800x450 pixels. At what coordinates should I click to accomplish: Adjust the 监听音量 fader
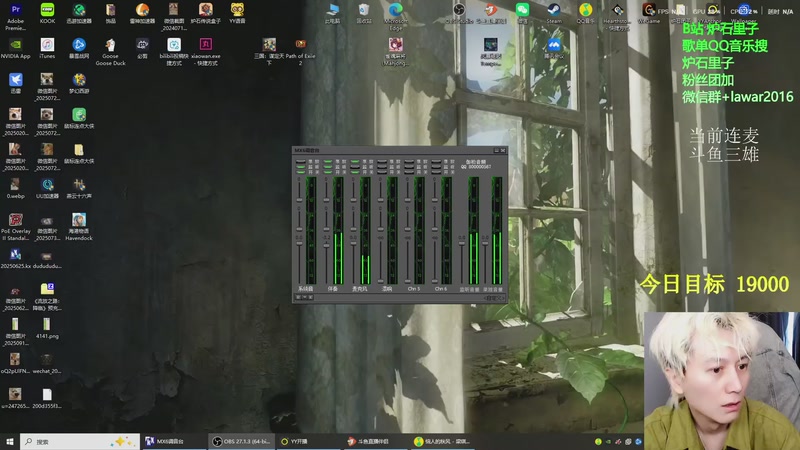coord(462,243)
